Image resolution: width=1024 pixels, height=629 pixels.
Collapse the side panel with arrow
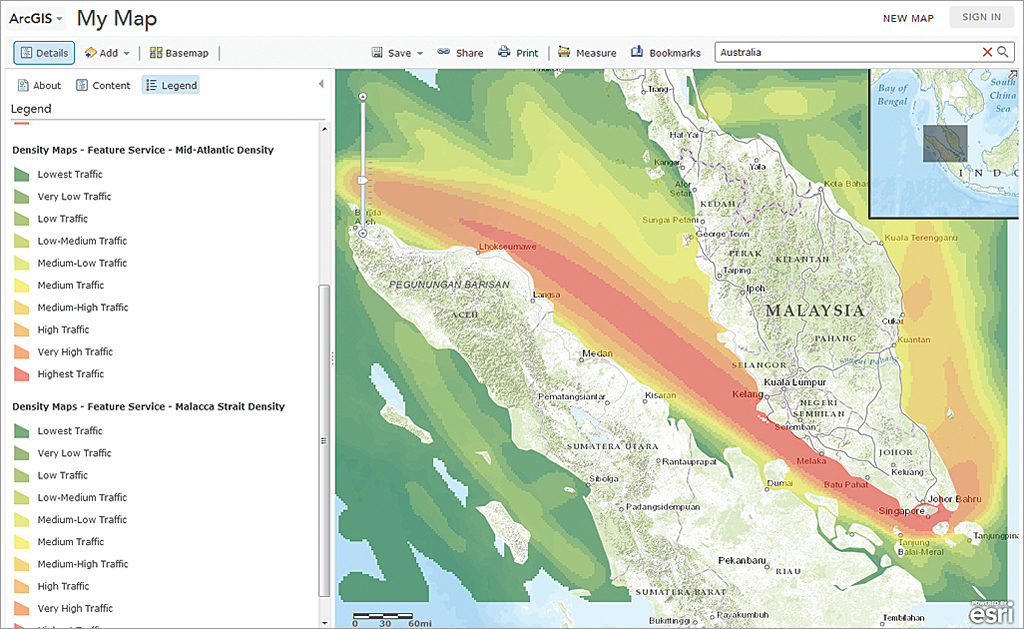tap(321, 84)
